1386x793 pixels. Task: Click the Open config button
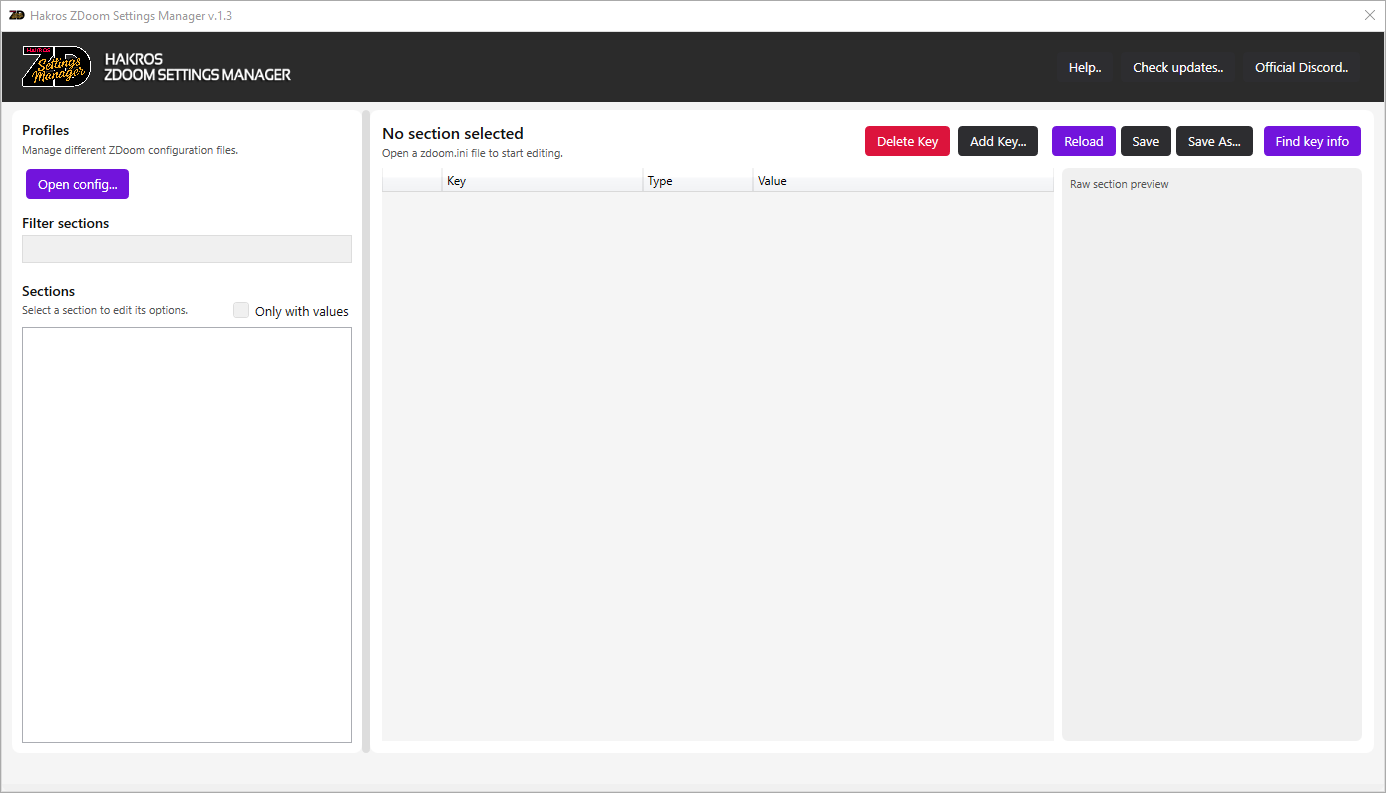click(77, 184)
